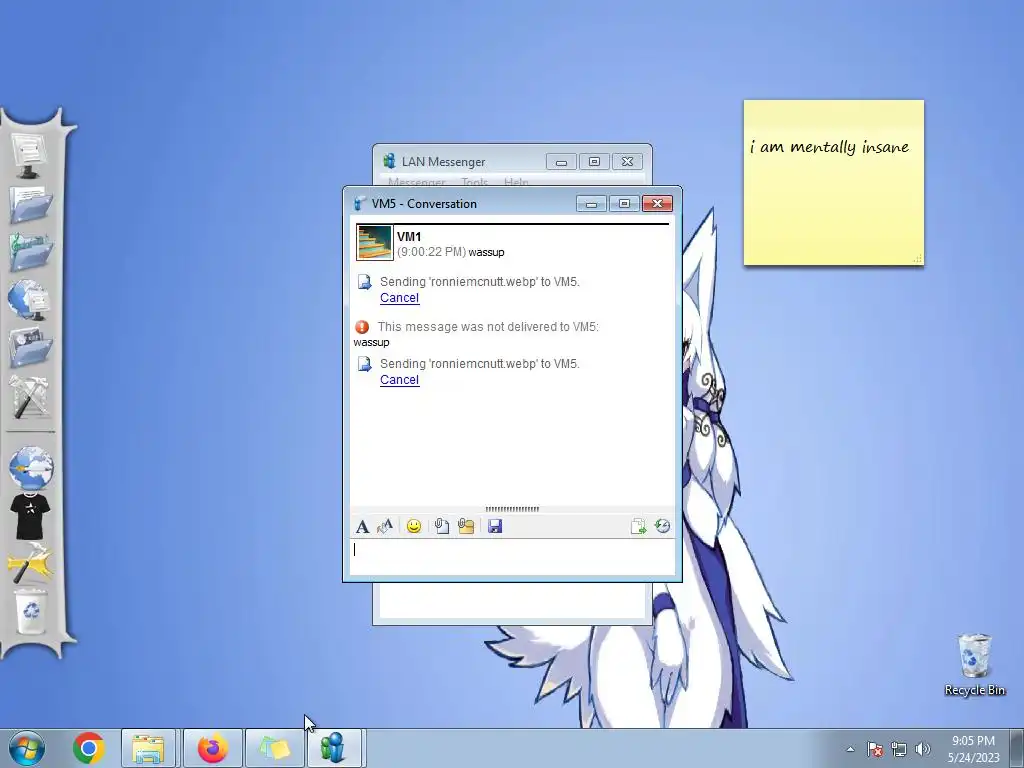Screen dimensions: 1024x768
Task: Open the Windows Start menu
Action: [27, 748]
